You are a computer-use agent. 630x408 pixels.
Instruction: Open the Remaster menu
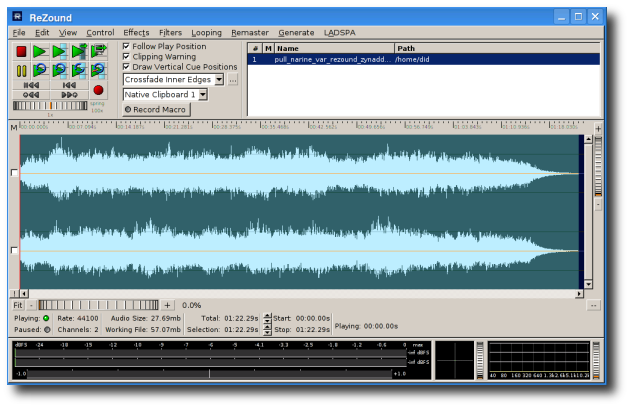tap(249, 33)
